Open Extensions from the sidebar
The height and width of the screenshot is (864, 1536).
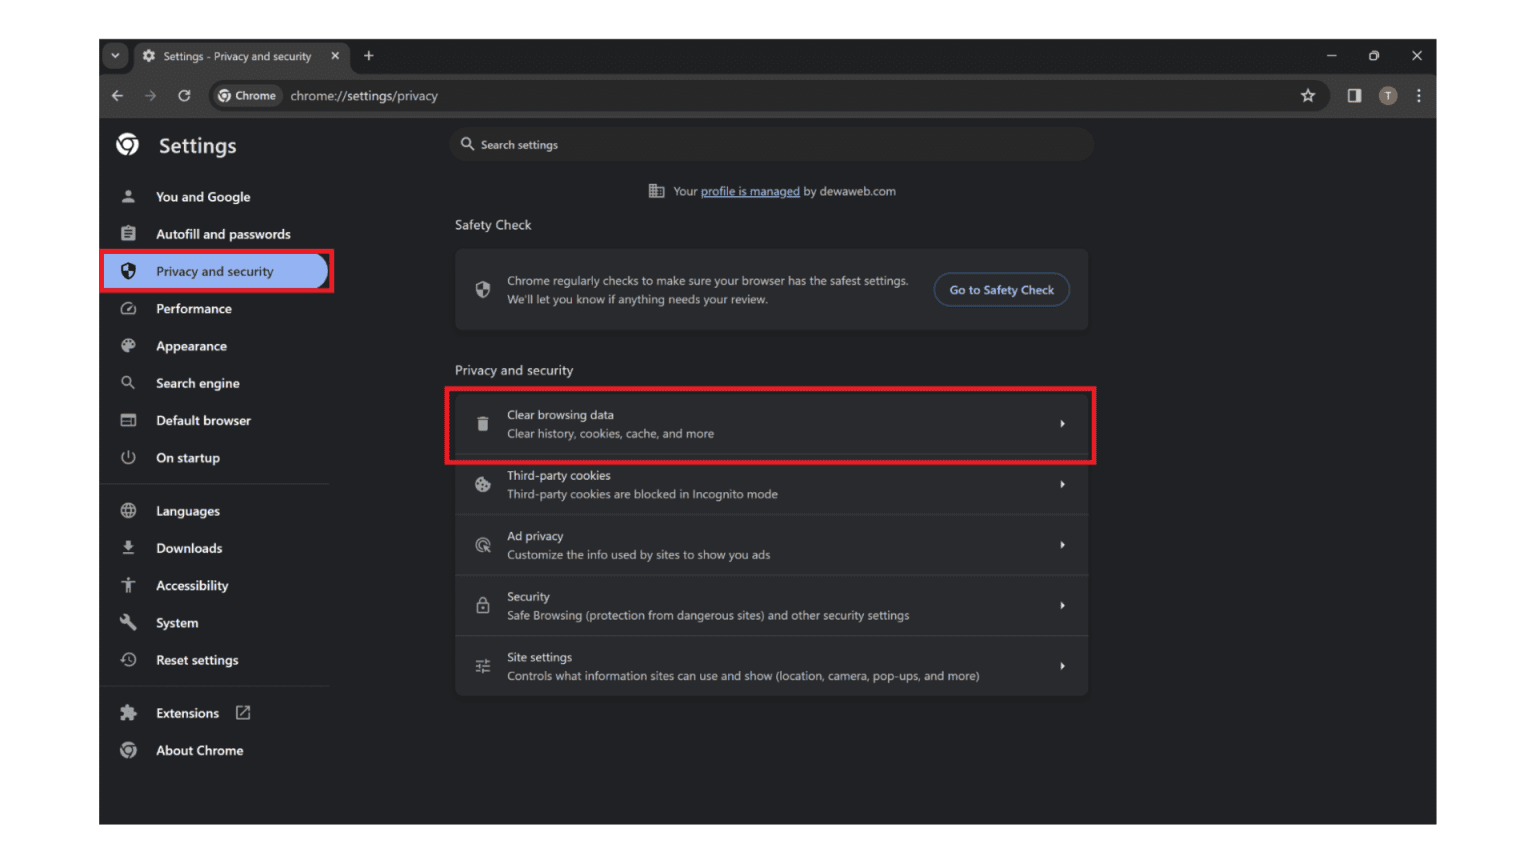pos(187,713)
